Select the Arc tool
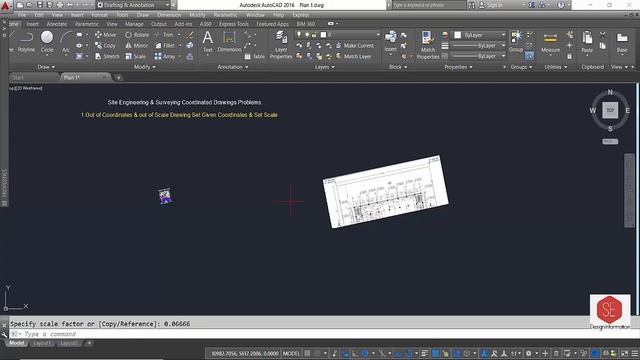Viewport: 640px width, 360px height. pos(66,42)
